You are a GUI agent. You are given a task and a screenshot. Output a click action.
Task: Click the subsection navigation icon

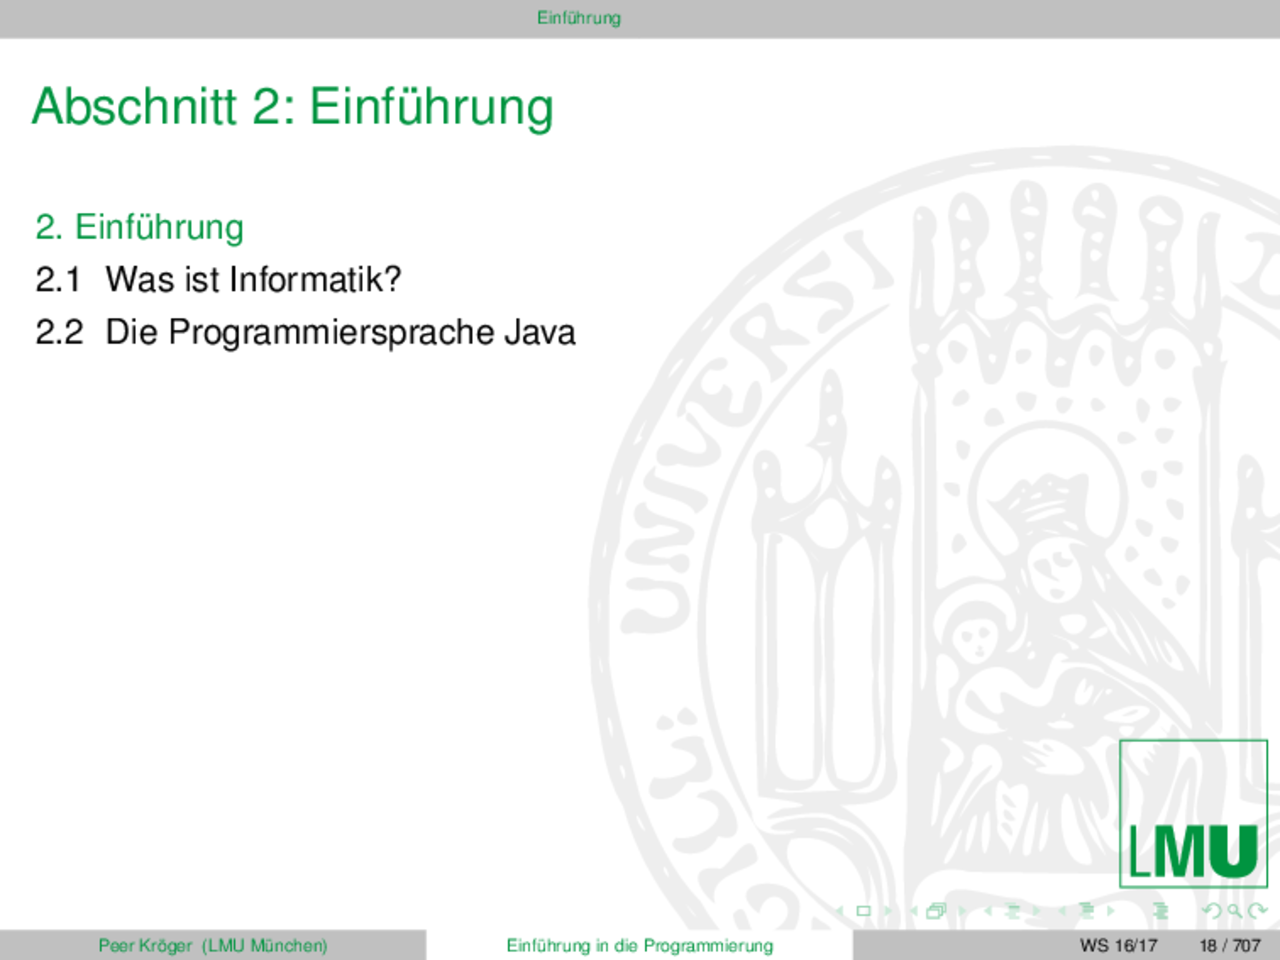coord(1012,911)
